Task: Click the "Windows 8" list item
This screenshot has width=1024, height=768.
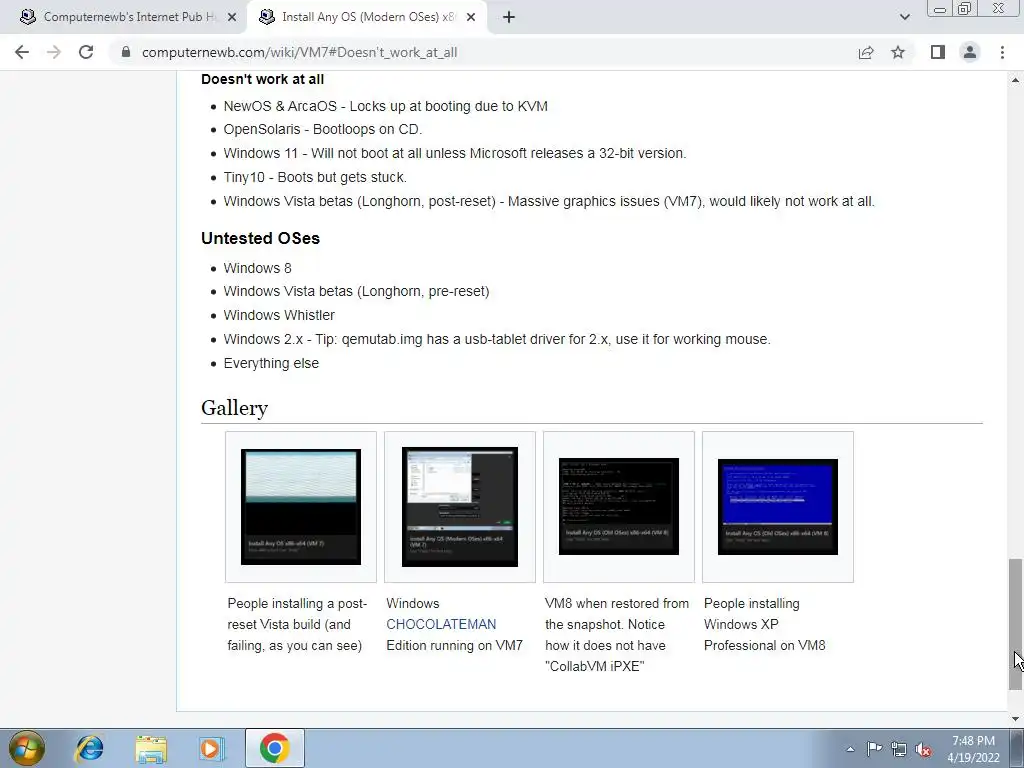Action: pos(257,268)
